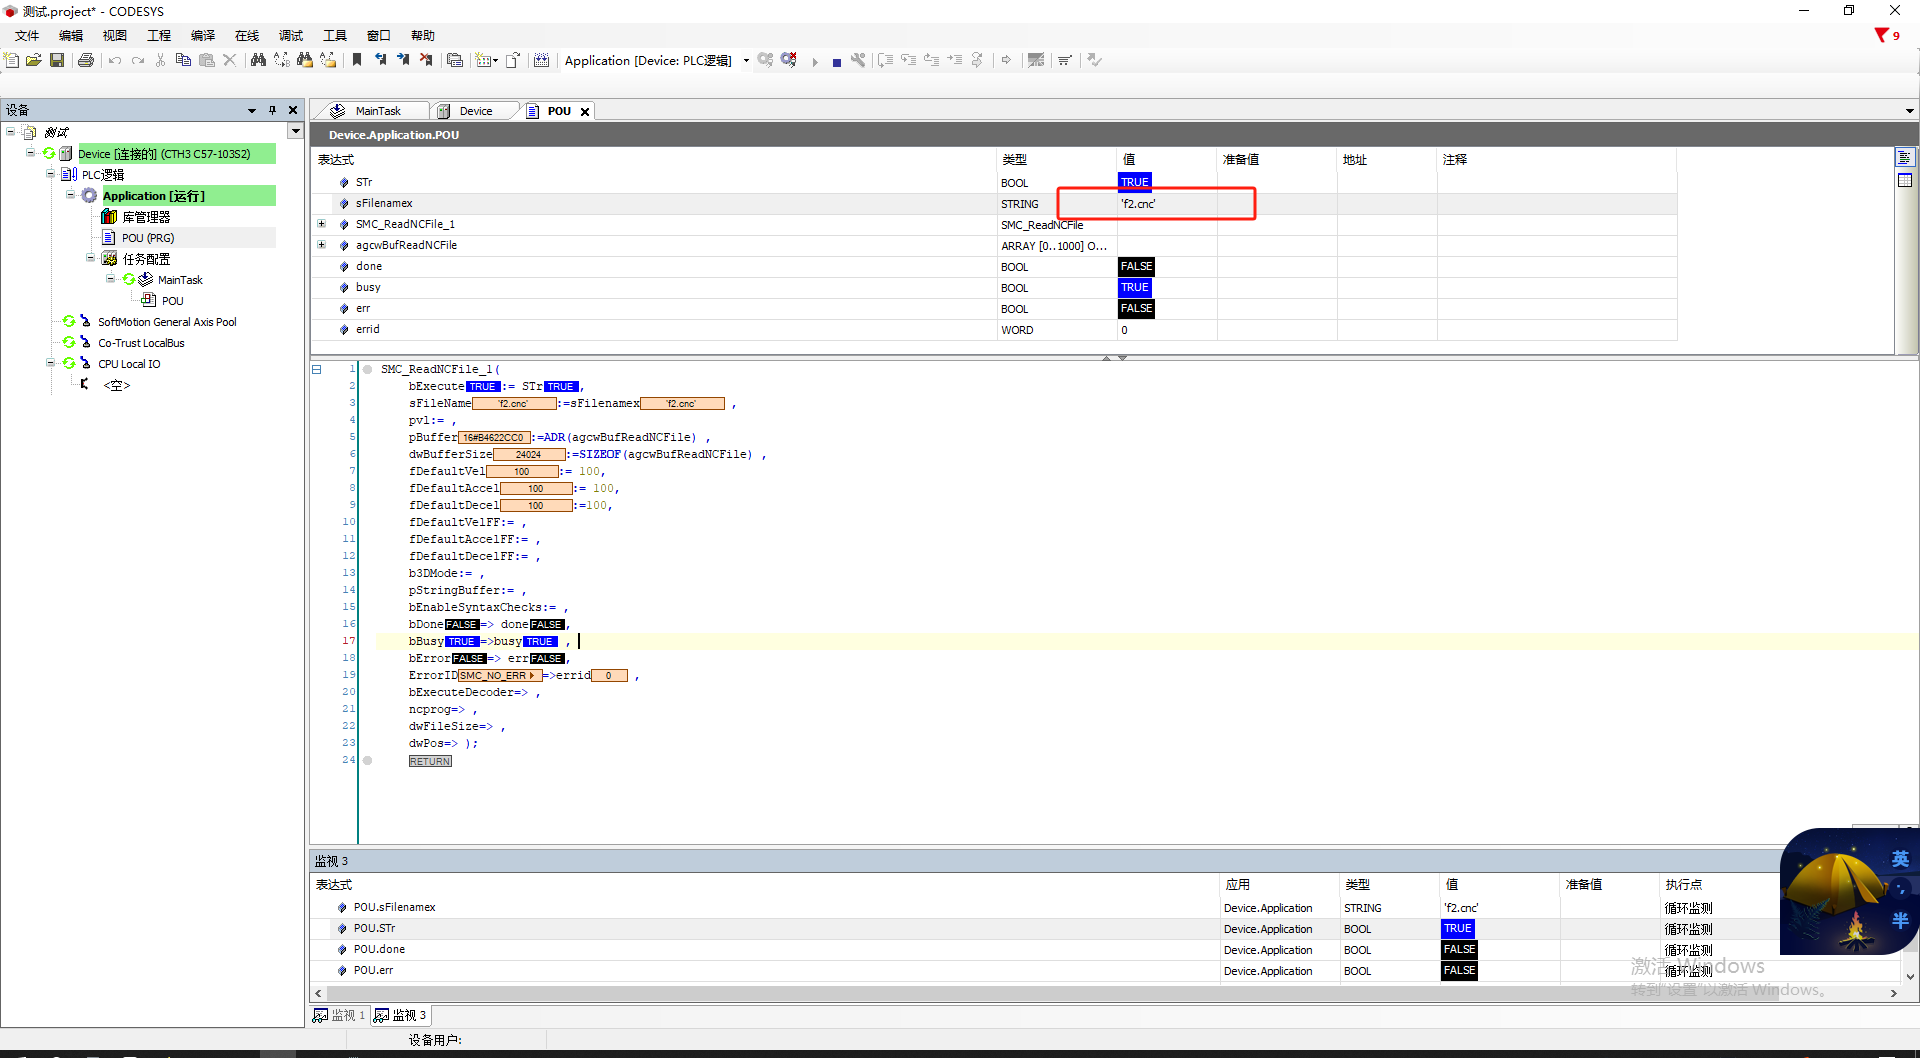
Task: Clear all bookmarks icon
Action: (426, 60)
